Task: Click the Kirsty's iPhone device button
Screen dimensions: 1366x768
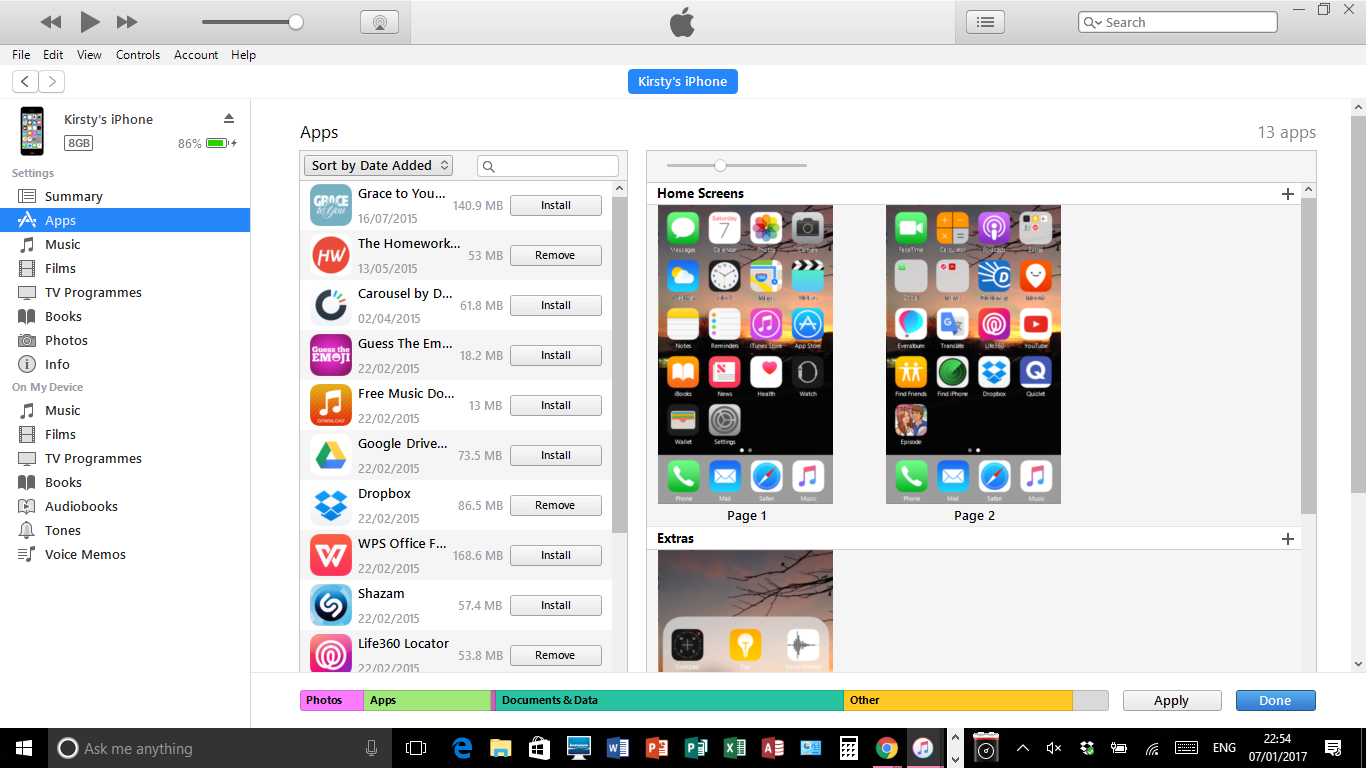Action: [x=683, y=82]
